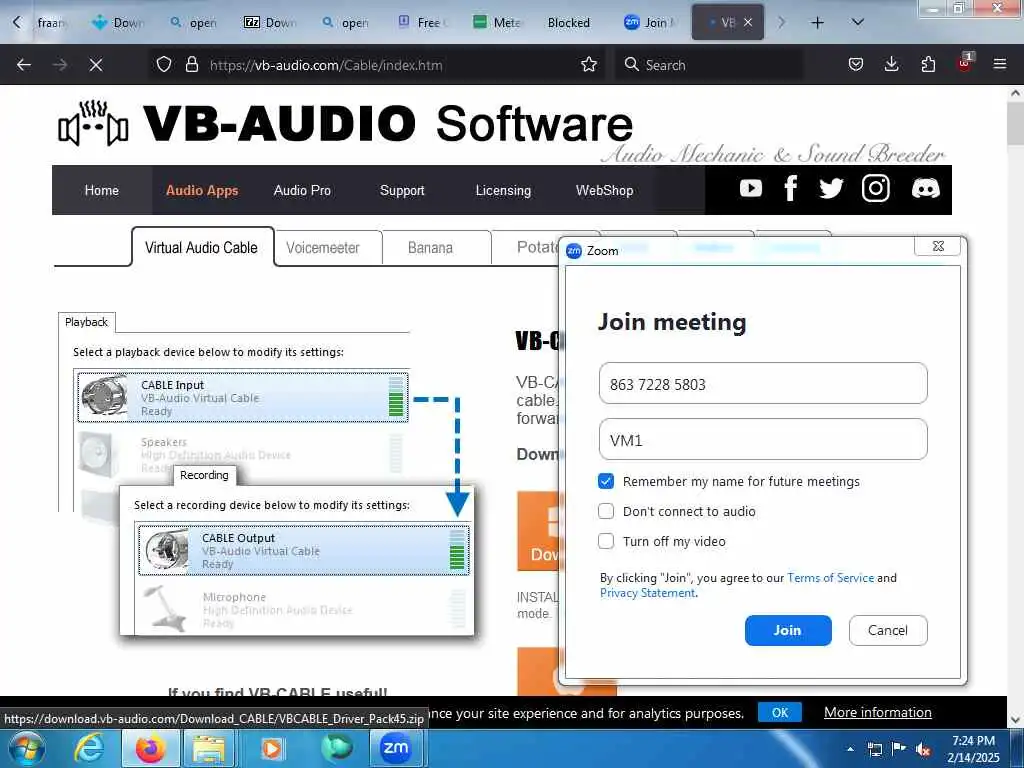Open the Privacy Statement link
This screenshot has height=768, width=1024.
647,593
